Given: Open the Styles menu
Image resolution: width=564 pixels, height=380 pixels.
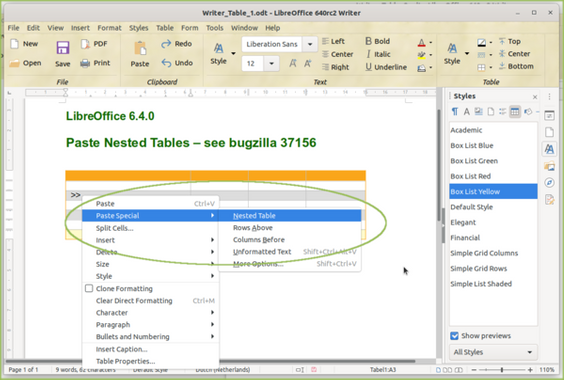Looking at the screenshot, I should [x=138, y=28].
